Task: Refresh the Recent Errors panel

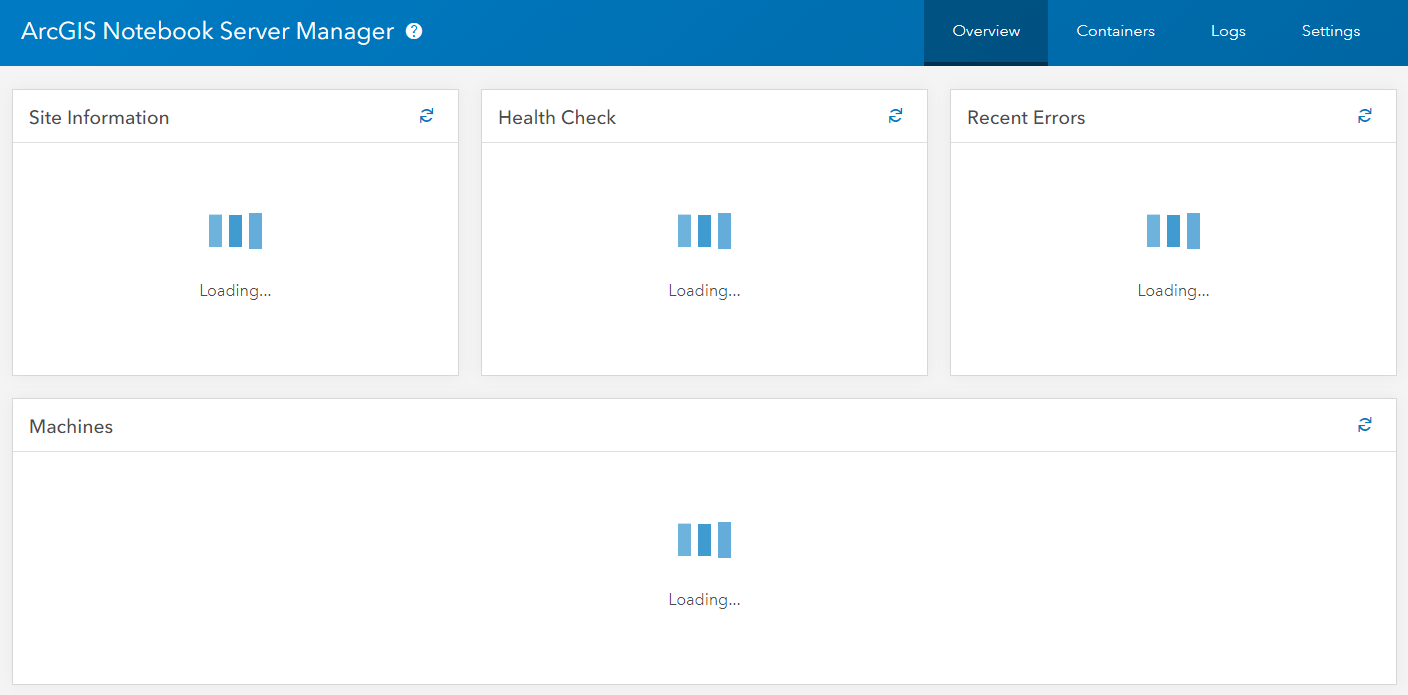Action: pos(1365,116)
